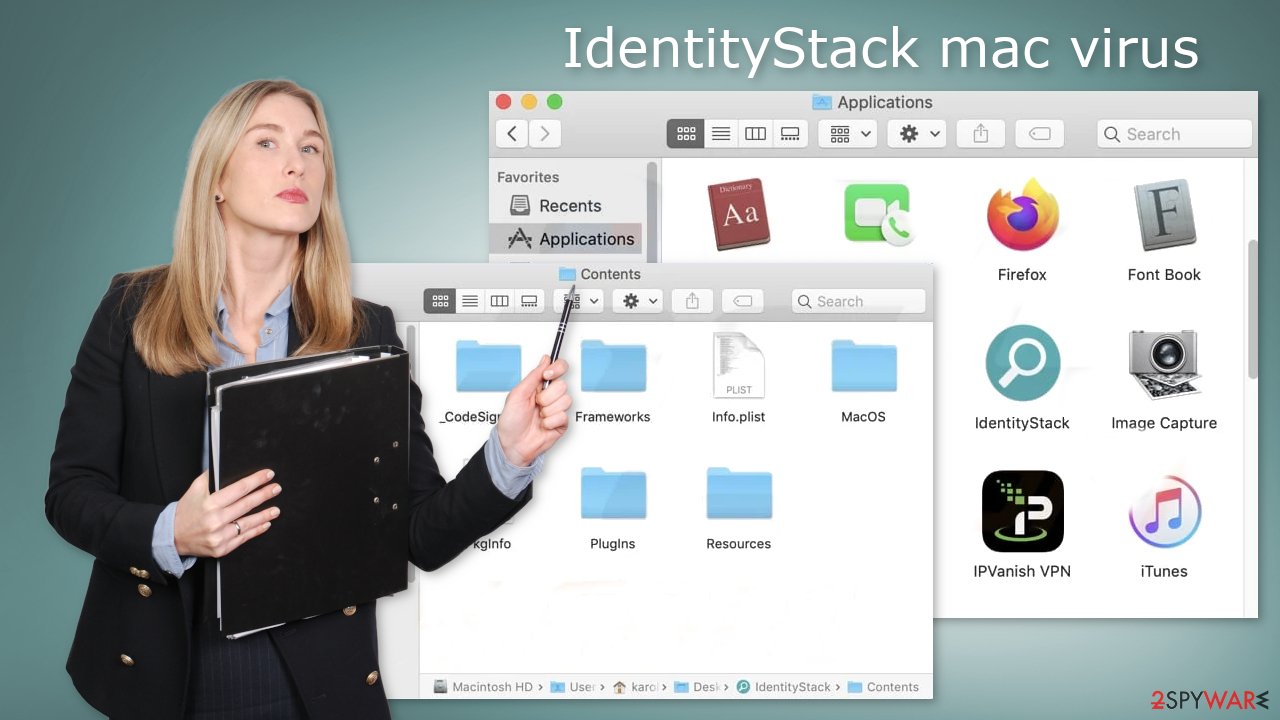Open item grouping dropdown in Contents window

580,301
